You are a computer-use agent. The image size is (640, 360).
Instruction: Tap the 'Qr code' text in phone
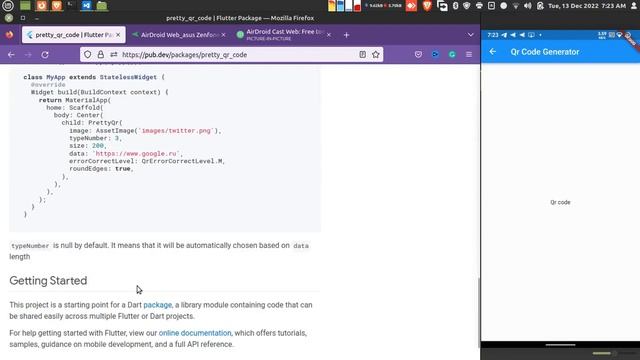coord(560,202)
